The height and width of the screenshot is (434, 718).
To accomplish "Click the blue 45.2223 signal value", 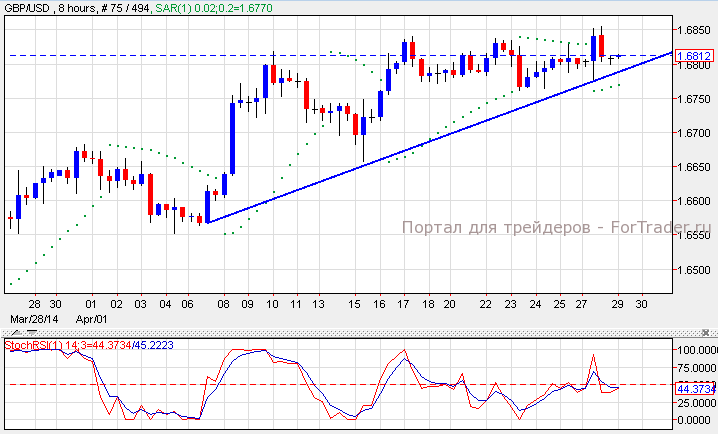I will point(154,345).
